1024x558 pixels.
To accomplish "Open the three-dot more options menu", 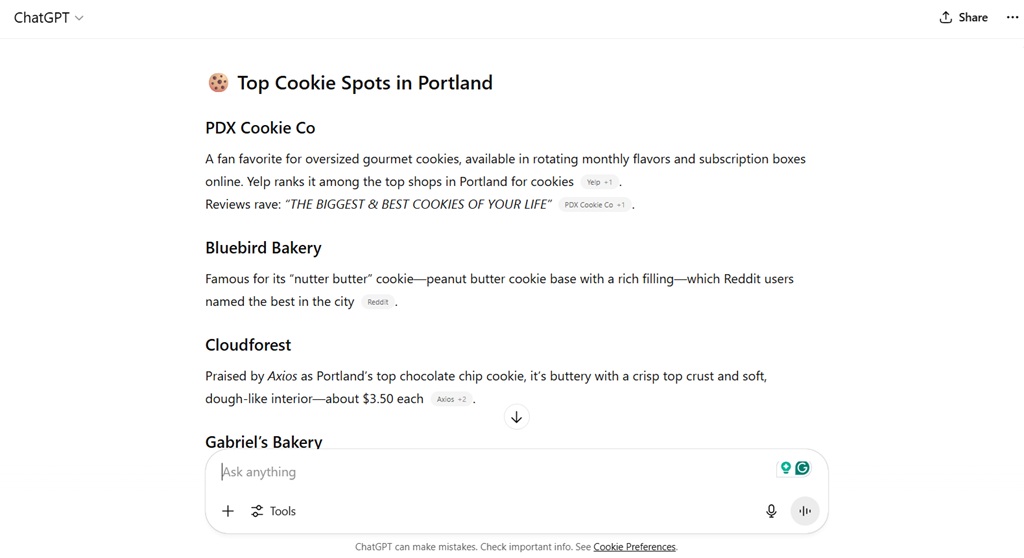I will [x=1012, y=17].
